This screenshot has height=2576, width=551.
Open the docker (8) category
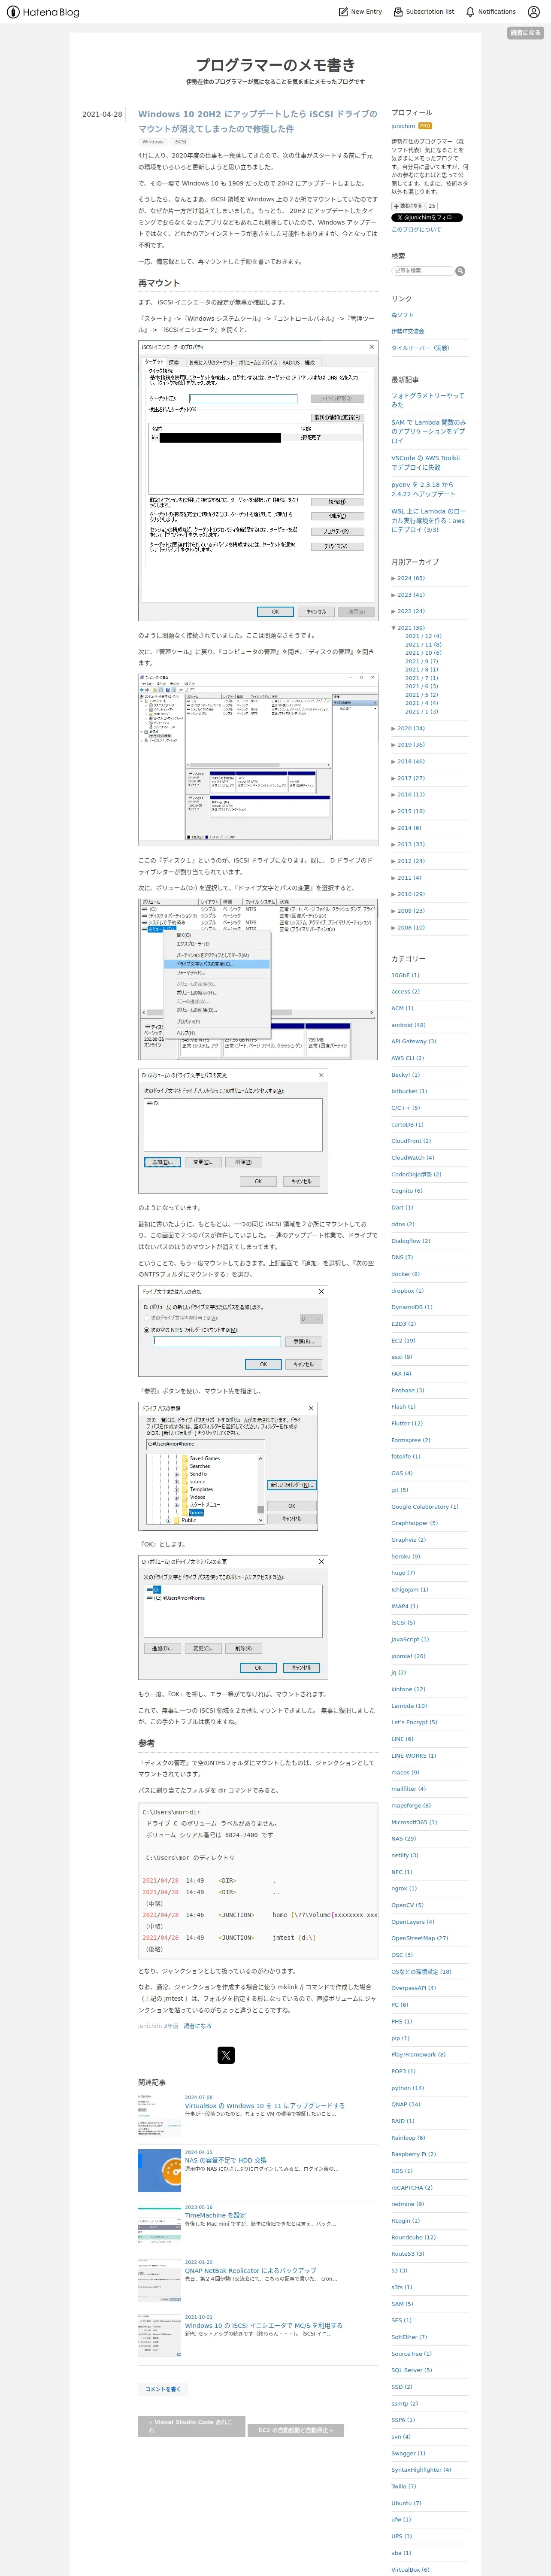(x=405, y=1274)
